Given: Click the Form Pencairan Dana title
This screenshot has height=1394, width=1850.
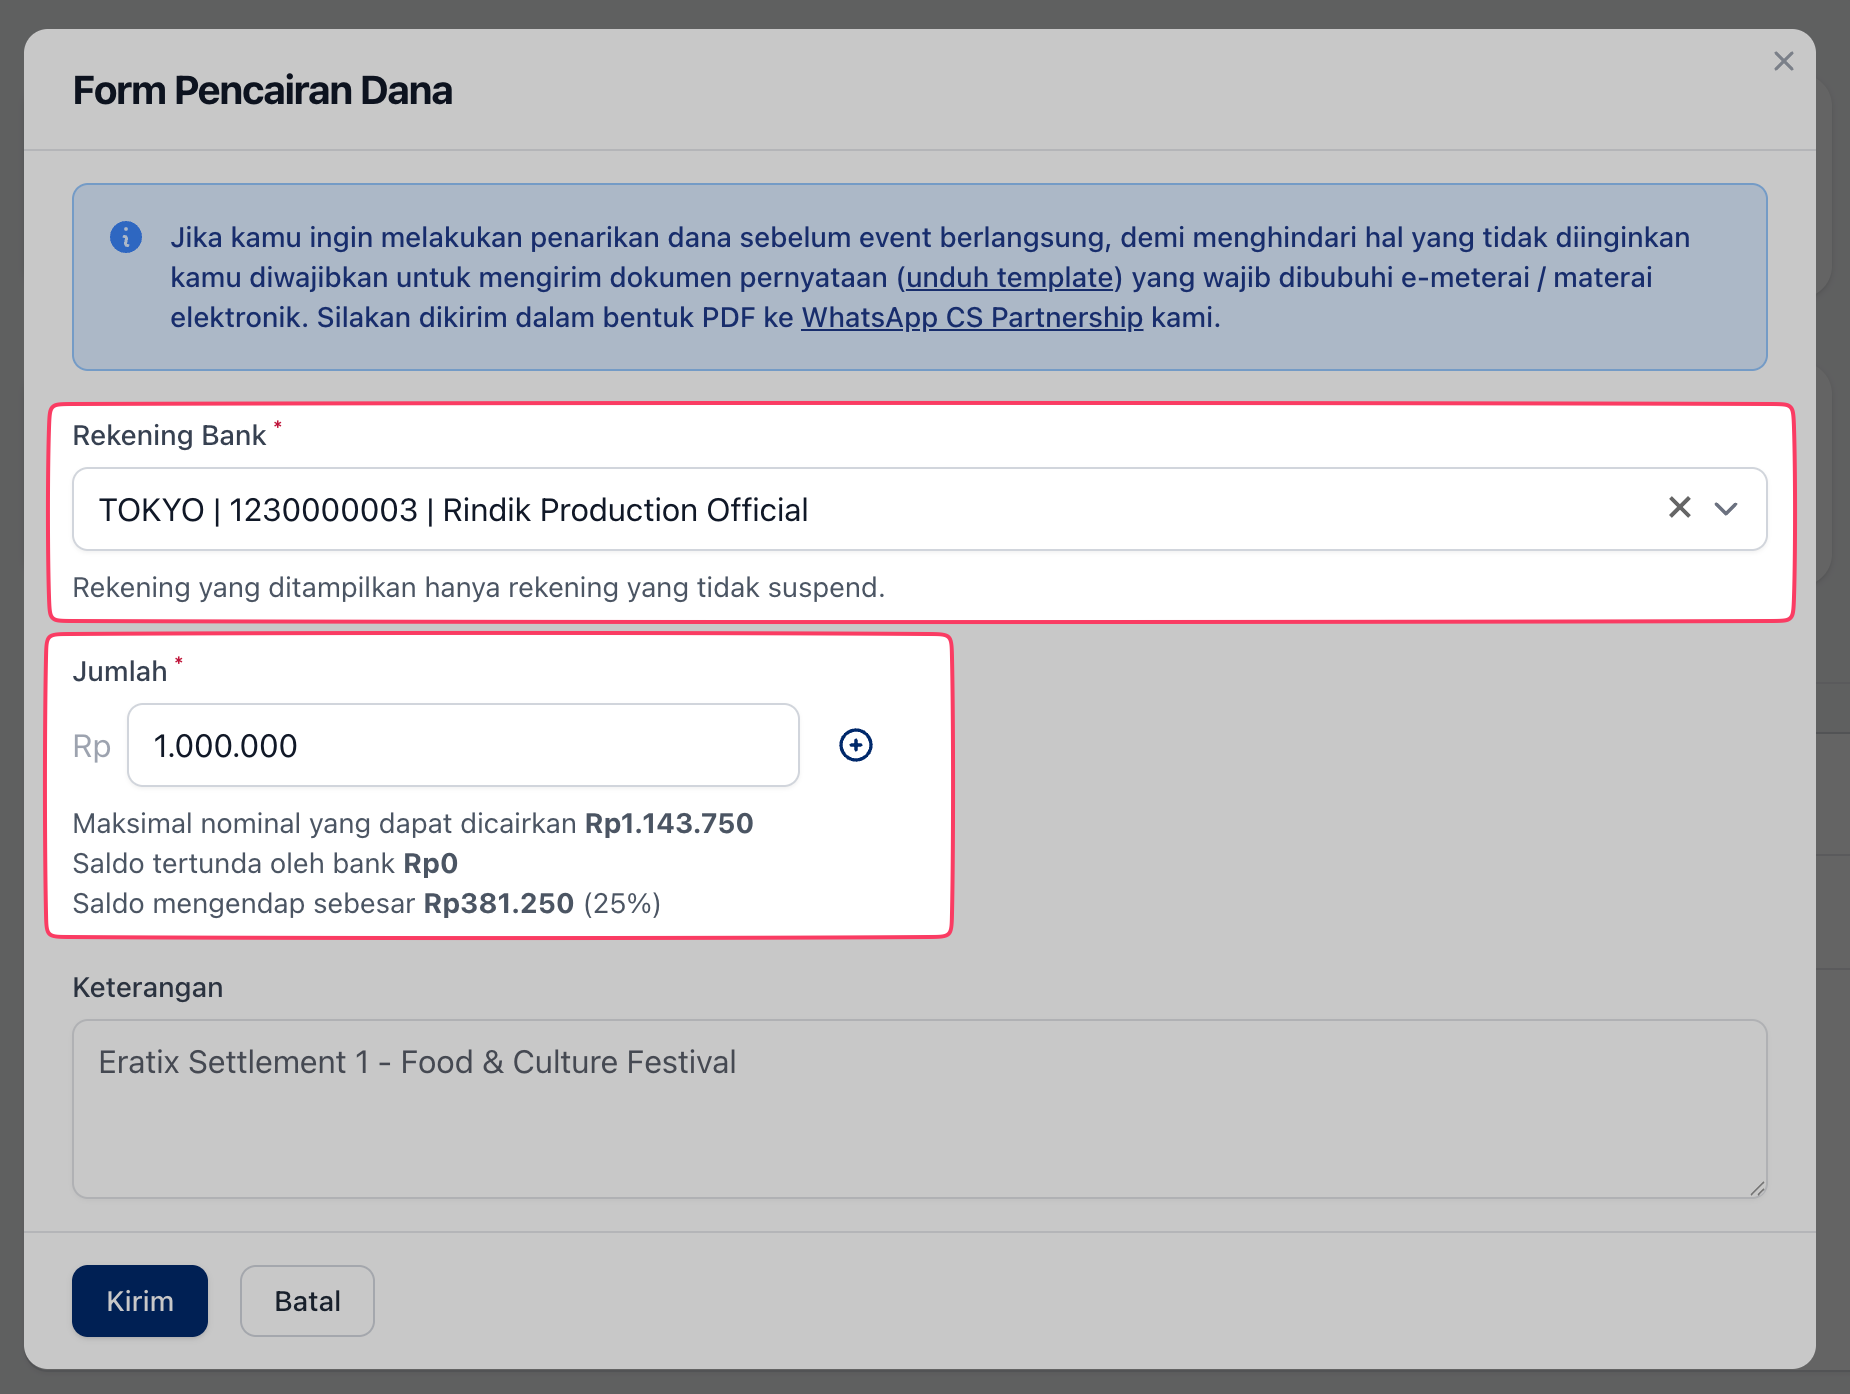Looking at the screenshot, I should (263, 90).
